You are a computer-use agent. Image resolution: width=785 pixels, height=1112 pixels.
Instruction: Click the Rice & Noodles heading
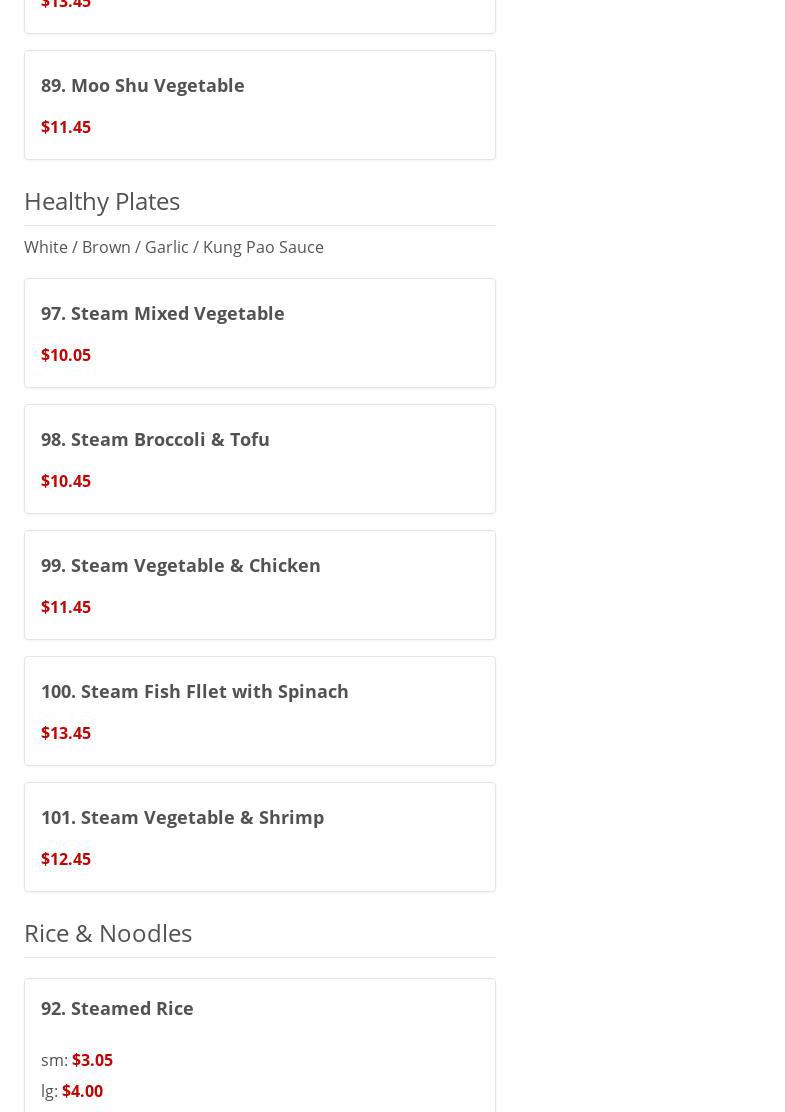pyautogui.click(x=108, y=933)
